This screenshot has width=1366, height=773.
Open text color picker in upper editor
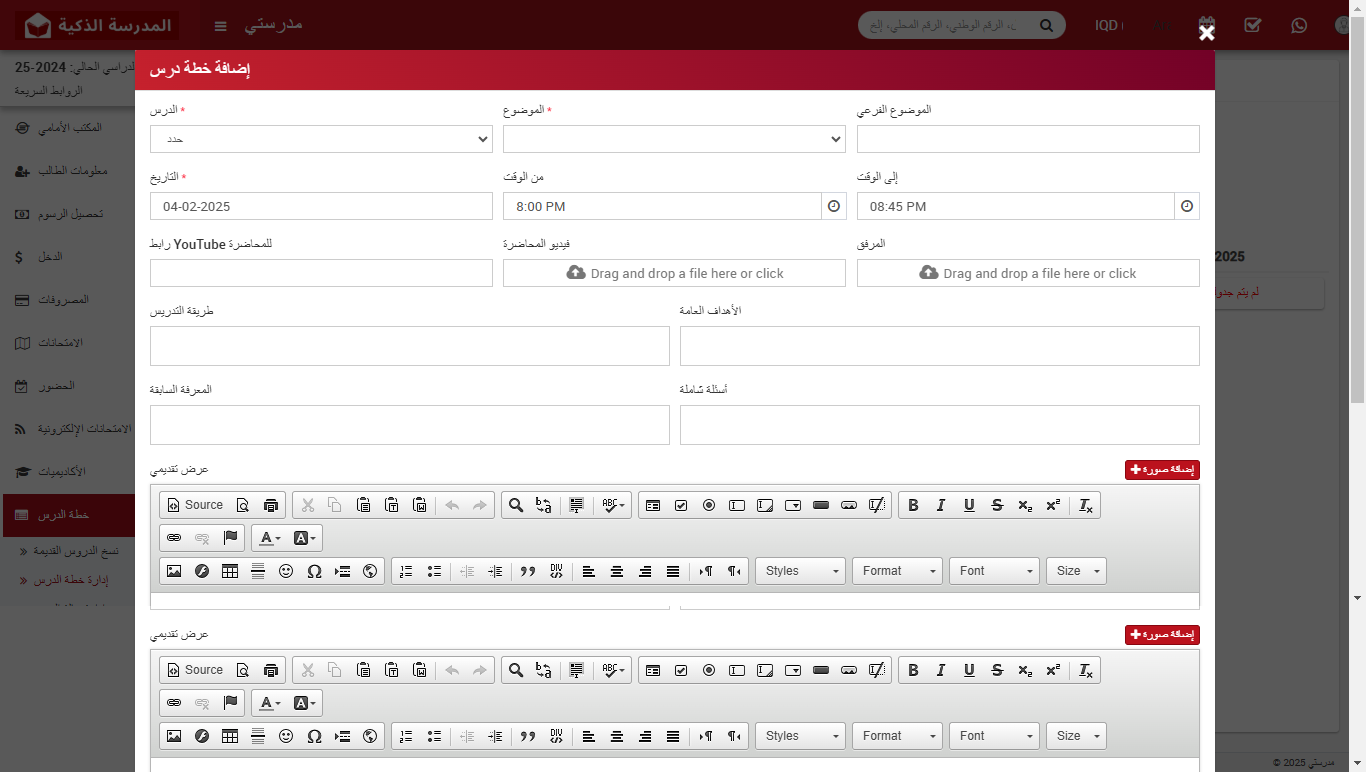coord(269,538)
